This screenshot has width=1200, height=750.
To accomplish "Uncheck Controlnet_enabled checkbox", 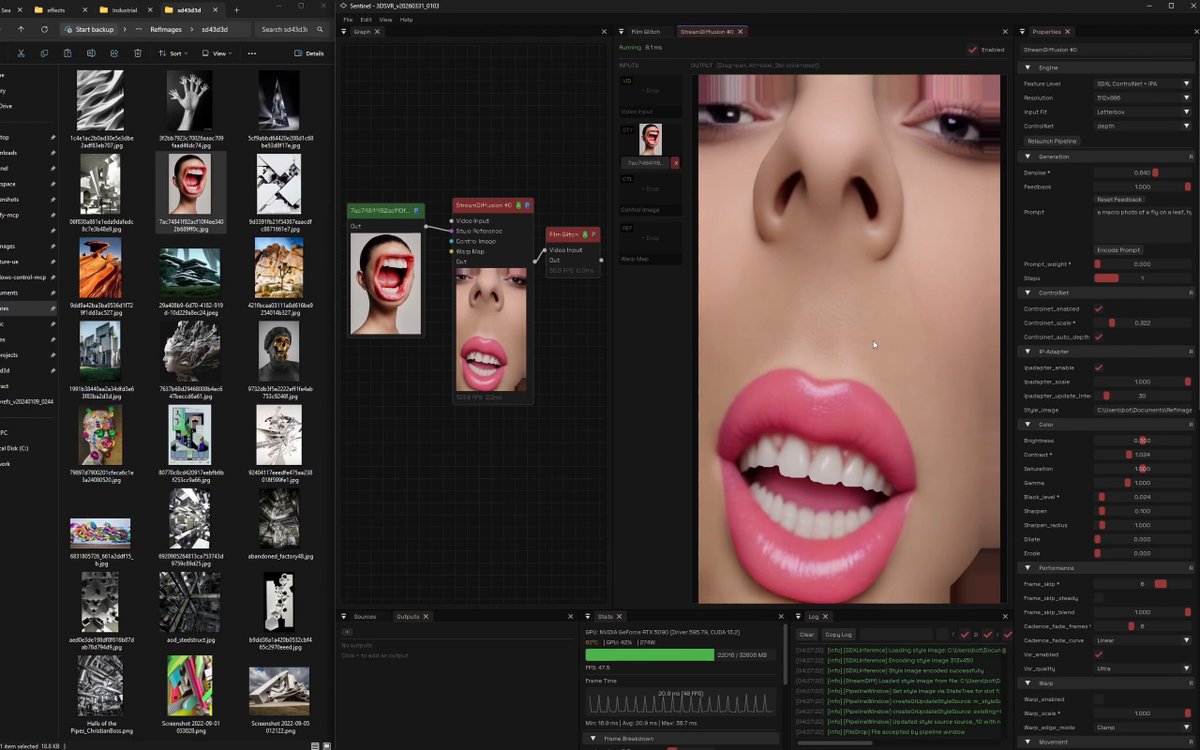I will pos(1098,309).
